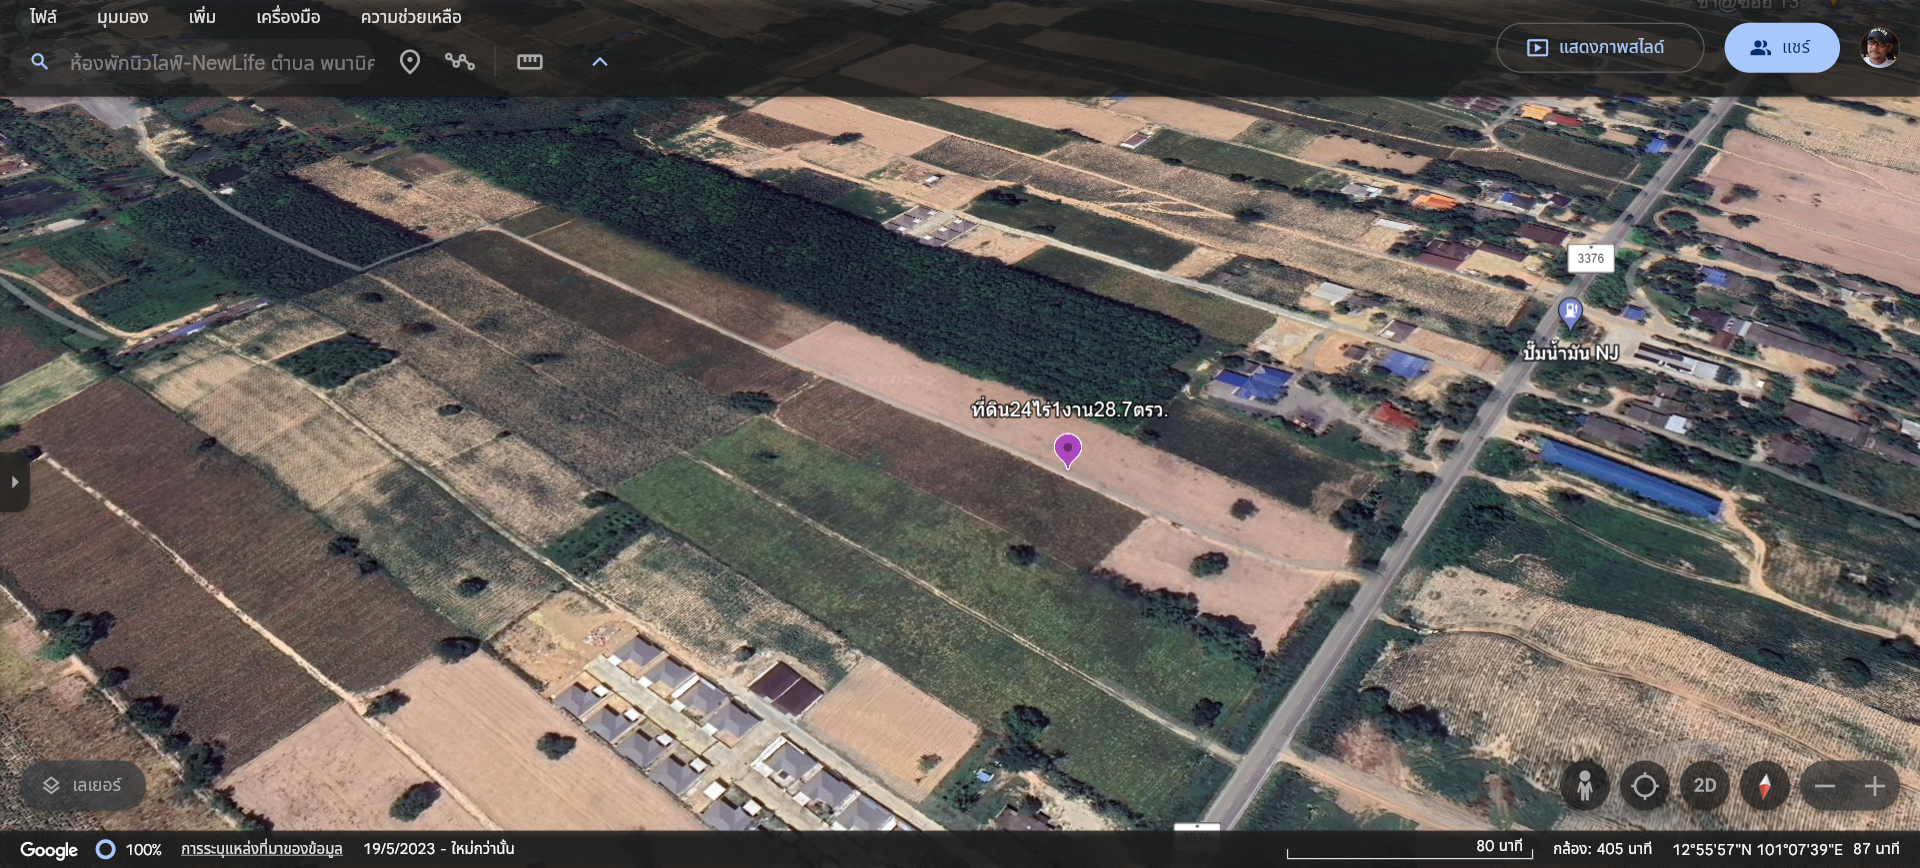The image size is (1920, 868).
Task: Expand the left side panel arrow
Action: coord(14,482)
